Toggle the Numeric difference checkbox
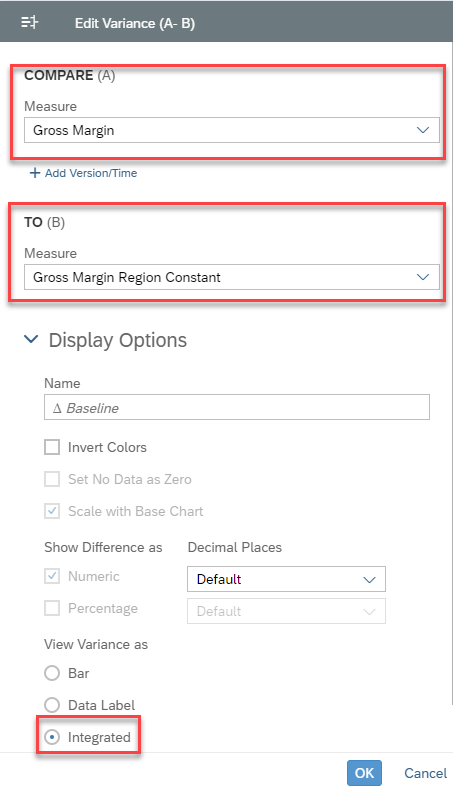The width and height of the screenshot is (453, 791). 52,576
